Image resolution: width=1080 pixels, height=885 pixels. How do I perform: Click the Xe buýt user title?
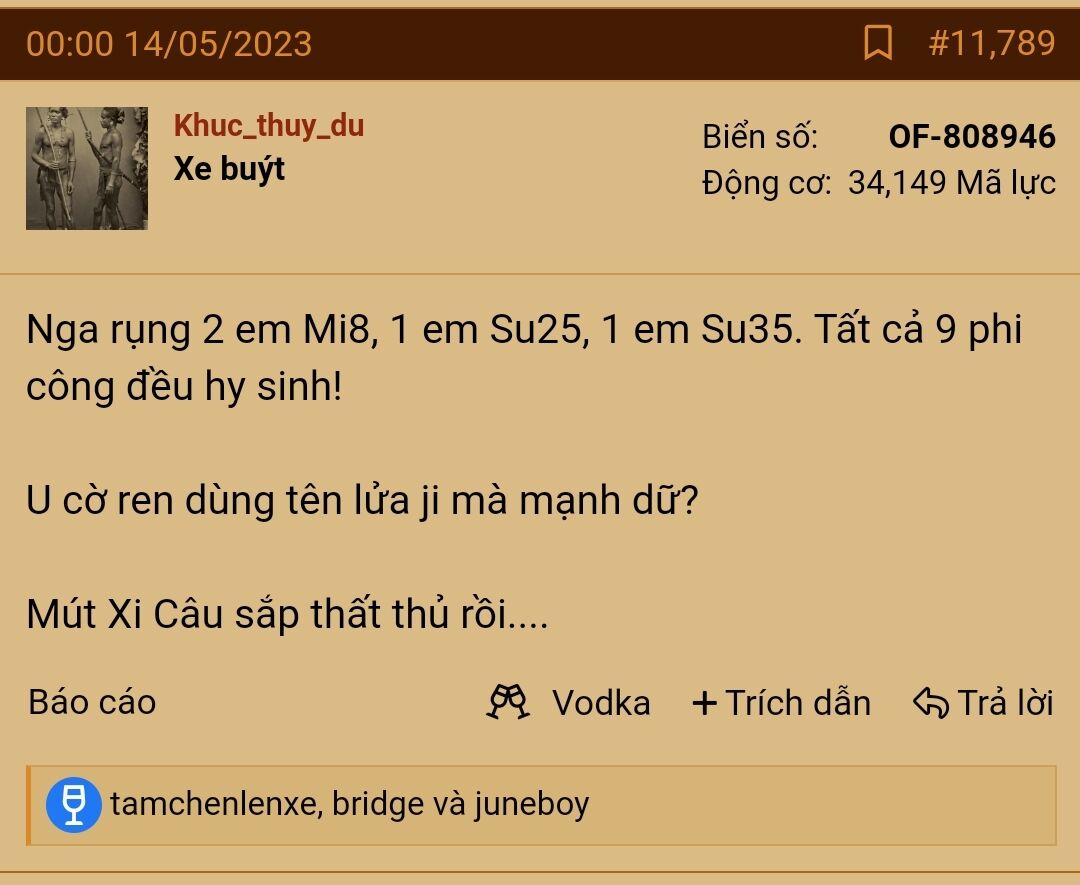229,169
